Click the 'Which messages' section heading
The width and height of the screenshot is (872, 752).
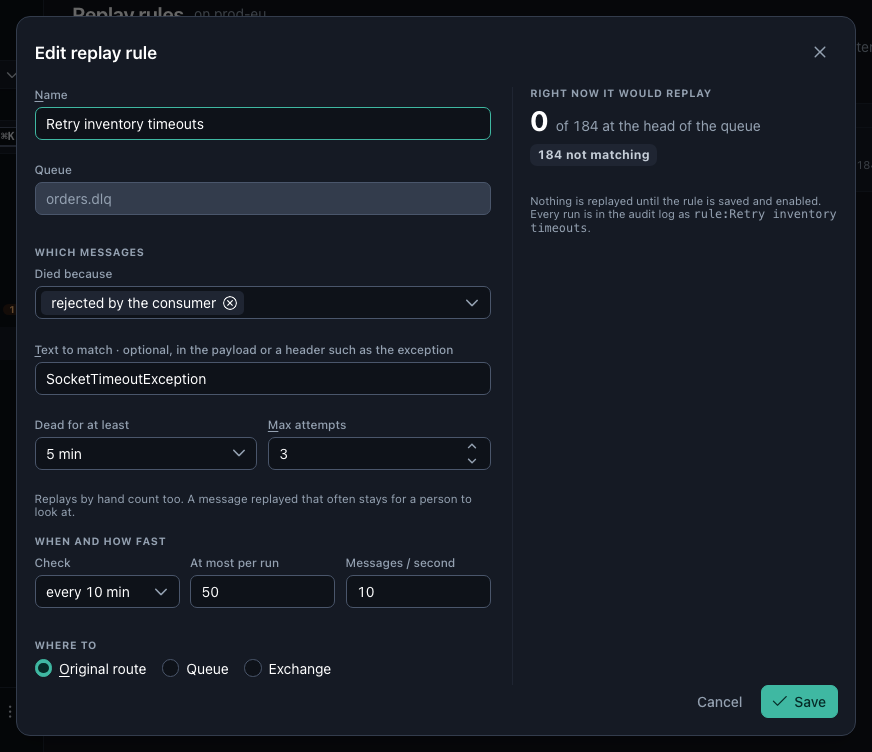[x=89, y=253]
